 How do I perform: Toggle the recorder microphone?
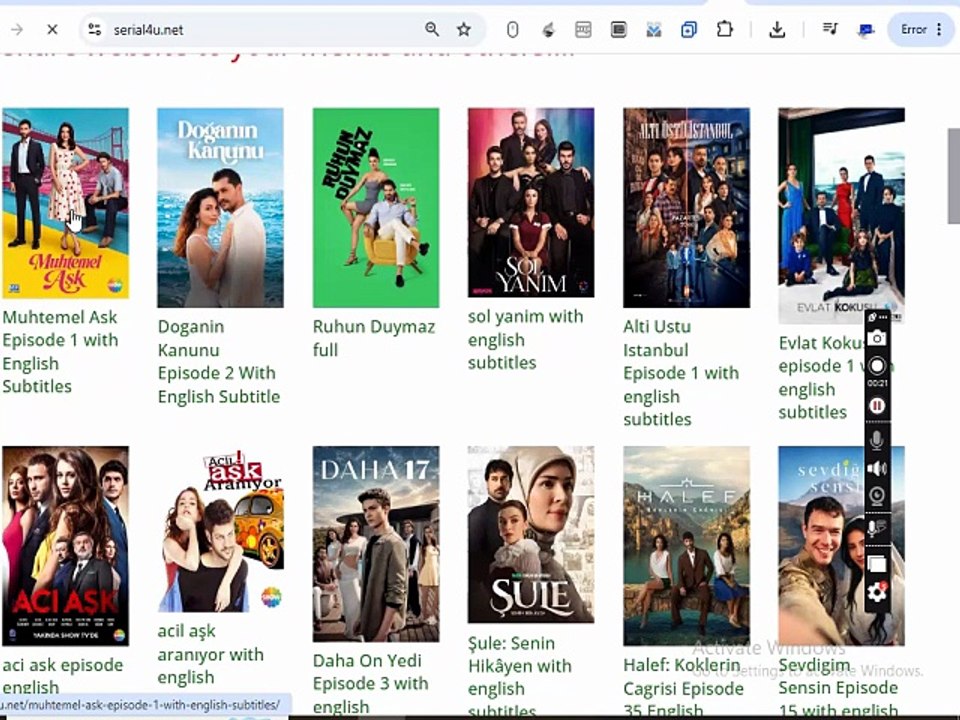pos(877,440)
